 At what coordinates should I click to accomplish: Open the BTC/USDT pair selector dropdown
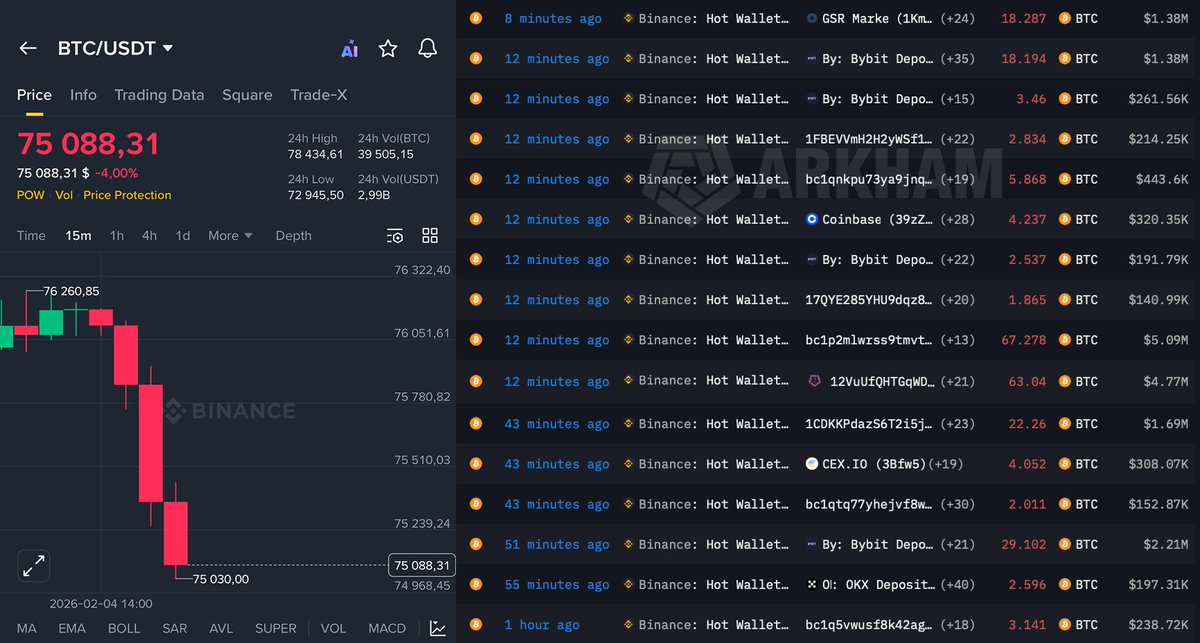116,48
